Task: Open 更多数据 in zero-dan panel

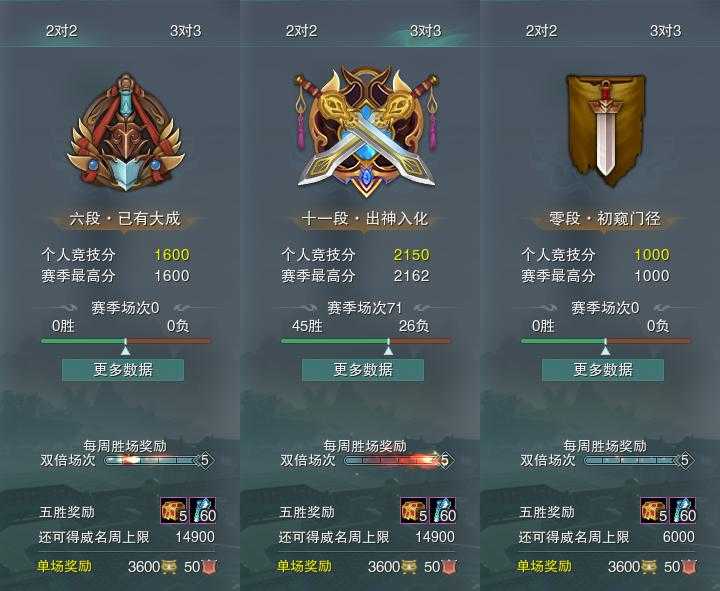Action: (603, 370)
